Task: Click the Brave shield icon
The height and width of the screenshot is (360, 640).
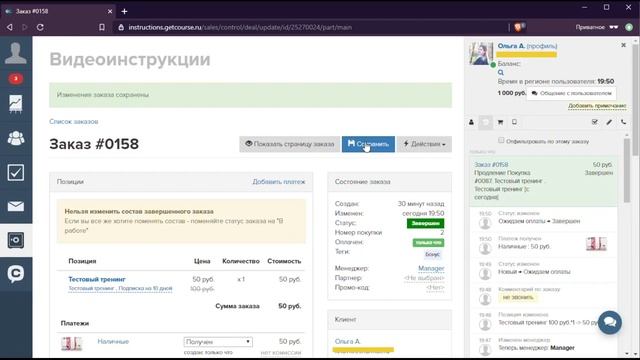Action: tap(519, 27)
